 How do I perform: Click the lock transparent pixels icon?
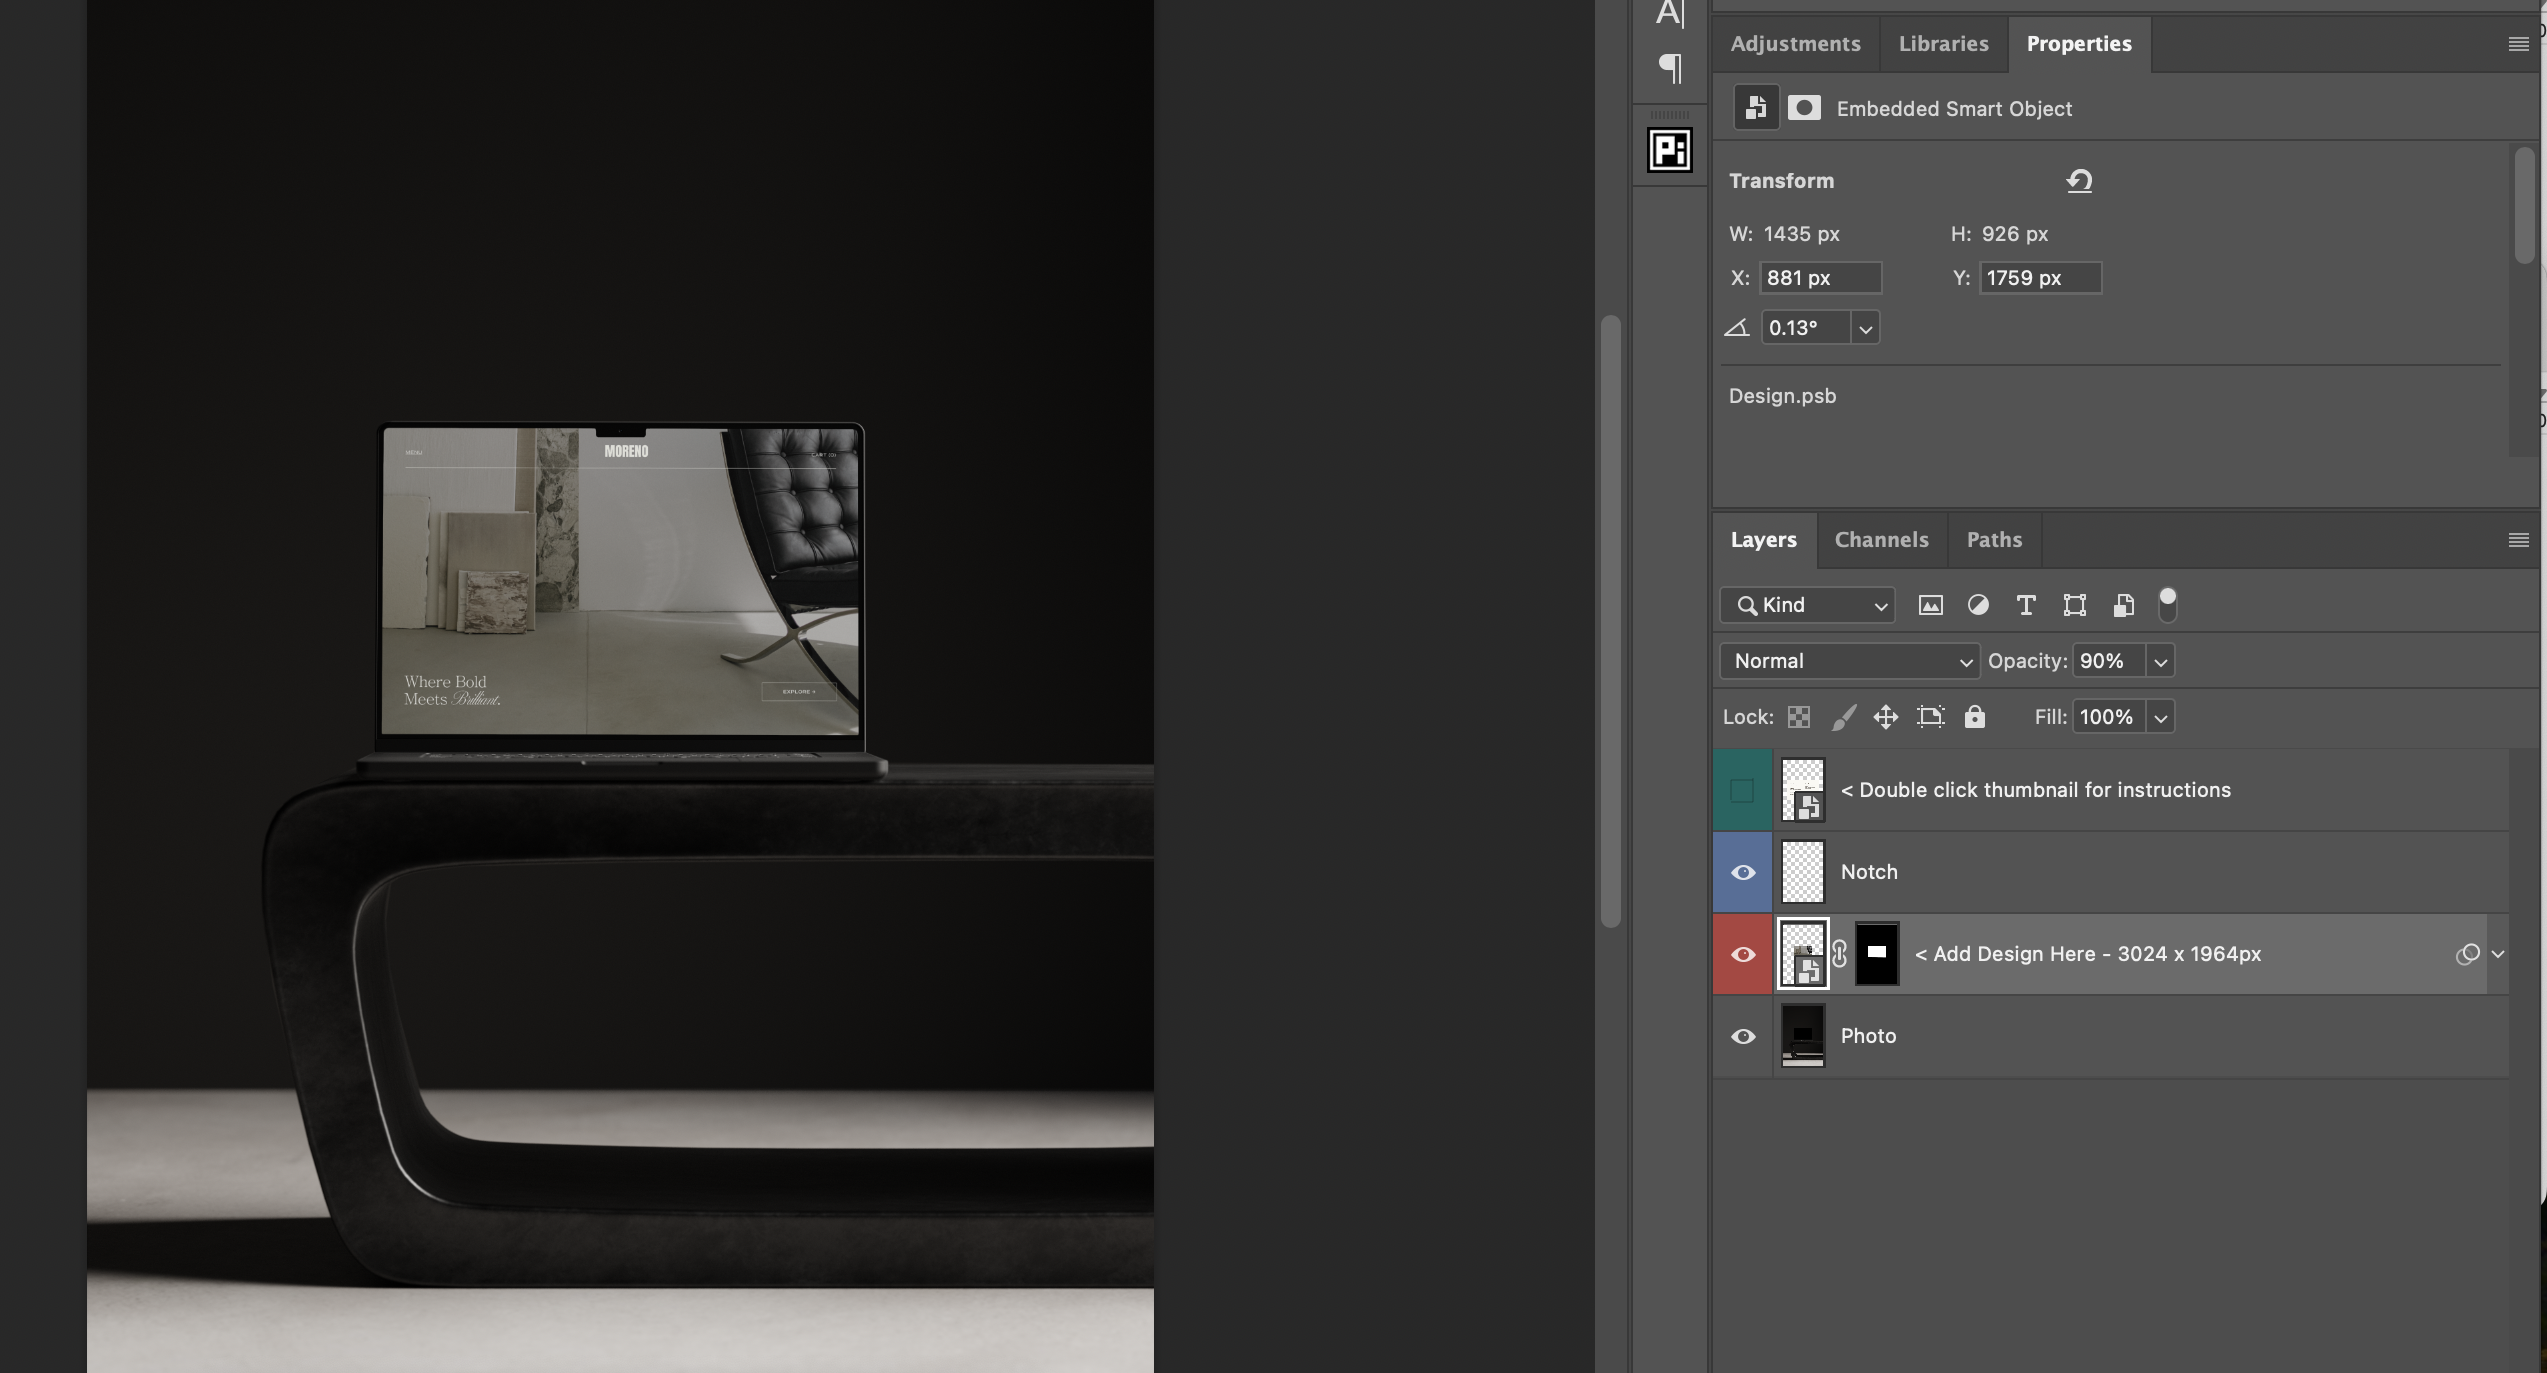click(x=1799, y=717)
